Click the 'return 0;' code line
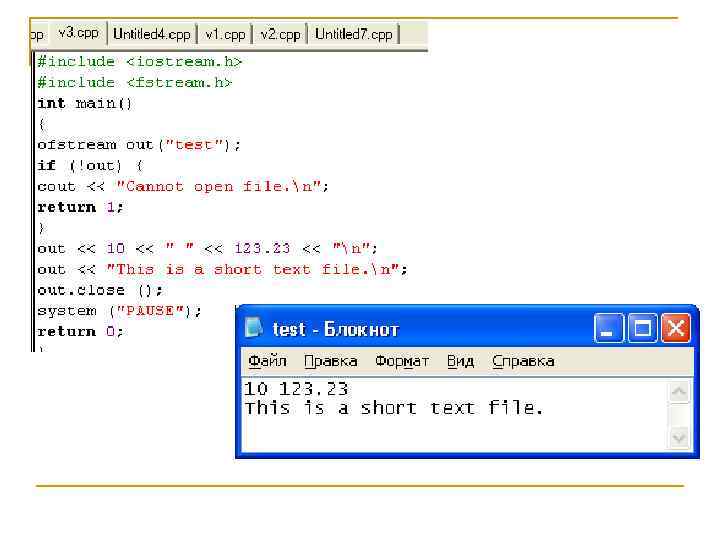 tap(80, 332)
